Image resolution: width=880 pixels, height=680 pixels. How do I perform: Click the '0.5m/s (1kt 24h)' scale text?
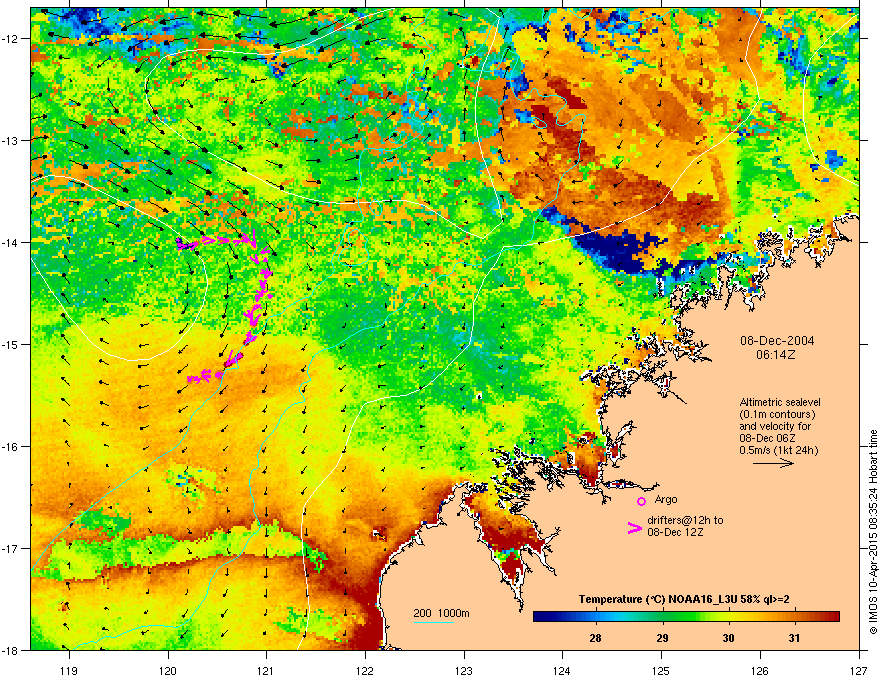[778, 450]
